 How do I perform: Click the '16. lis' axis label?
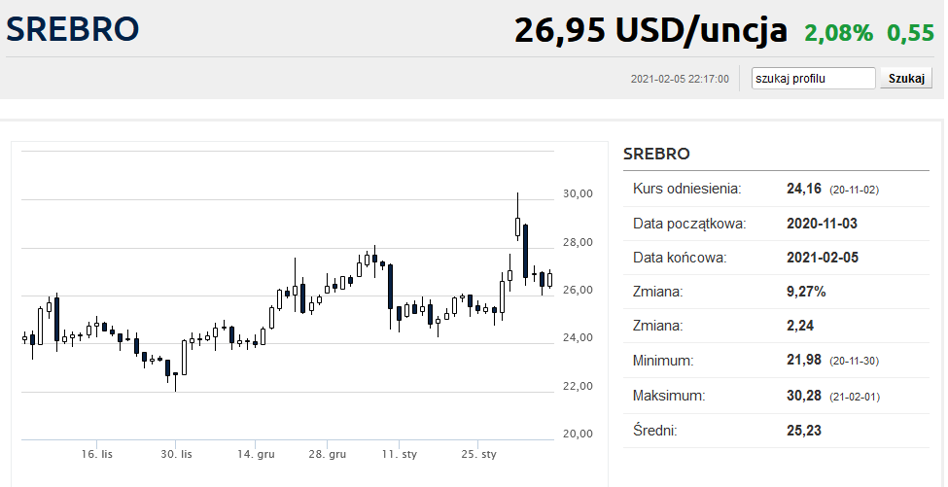tap(97, 454)
